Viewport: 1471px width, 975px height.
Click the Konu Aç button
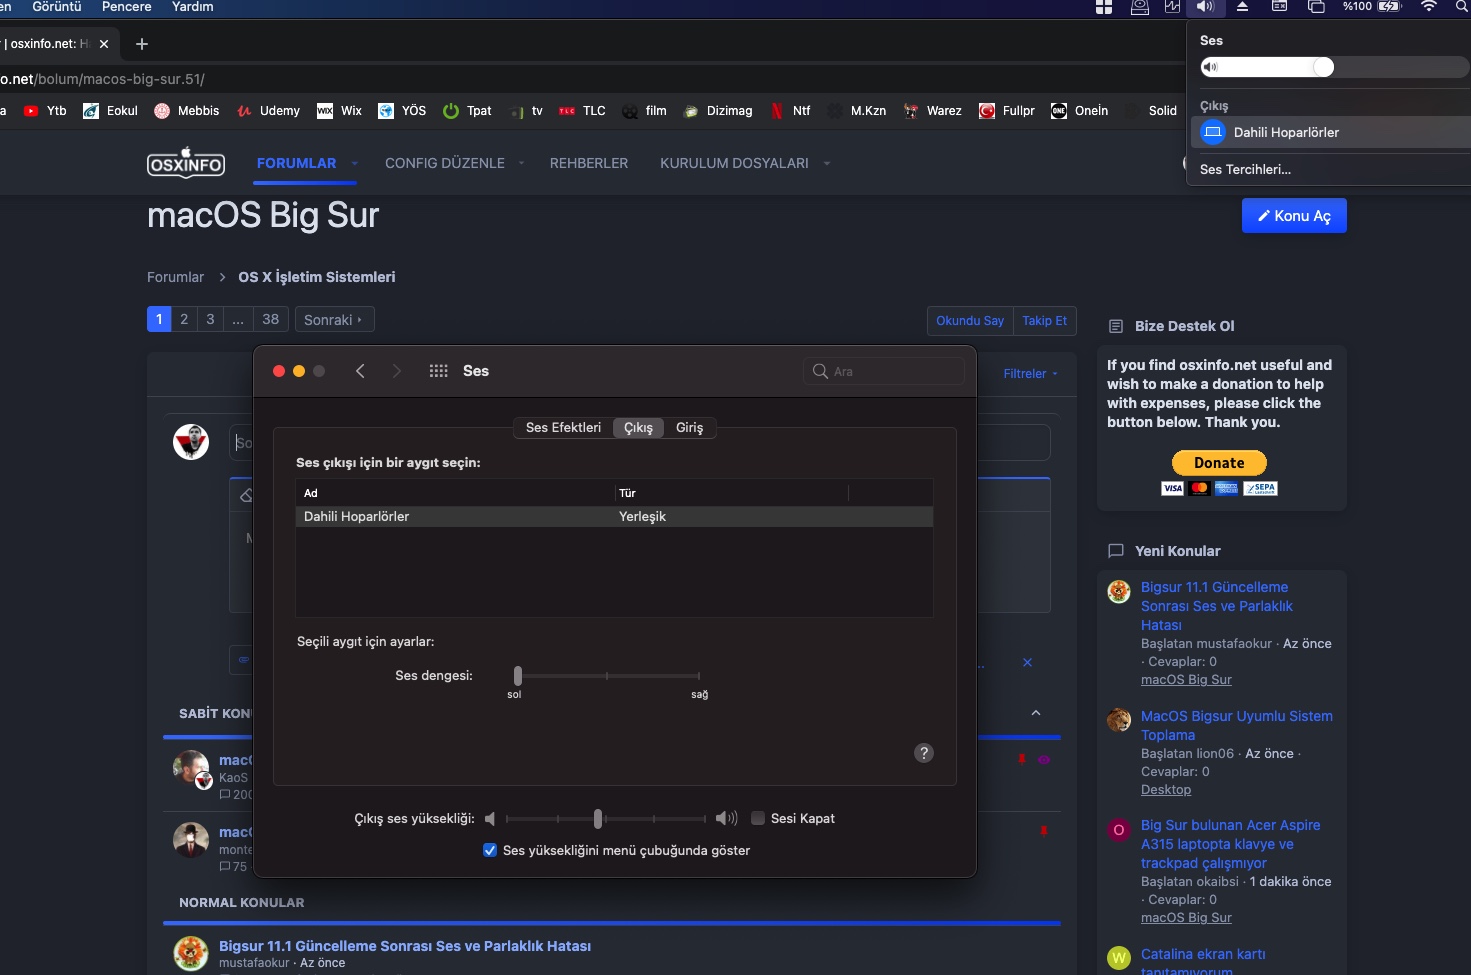(1293, 216)
